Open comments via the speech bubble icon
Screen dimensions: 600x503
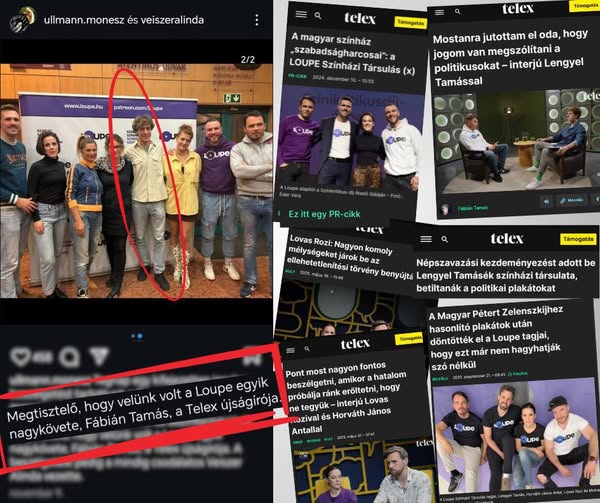[70, 357]
